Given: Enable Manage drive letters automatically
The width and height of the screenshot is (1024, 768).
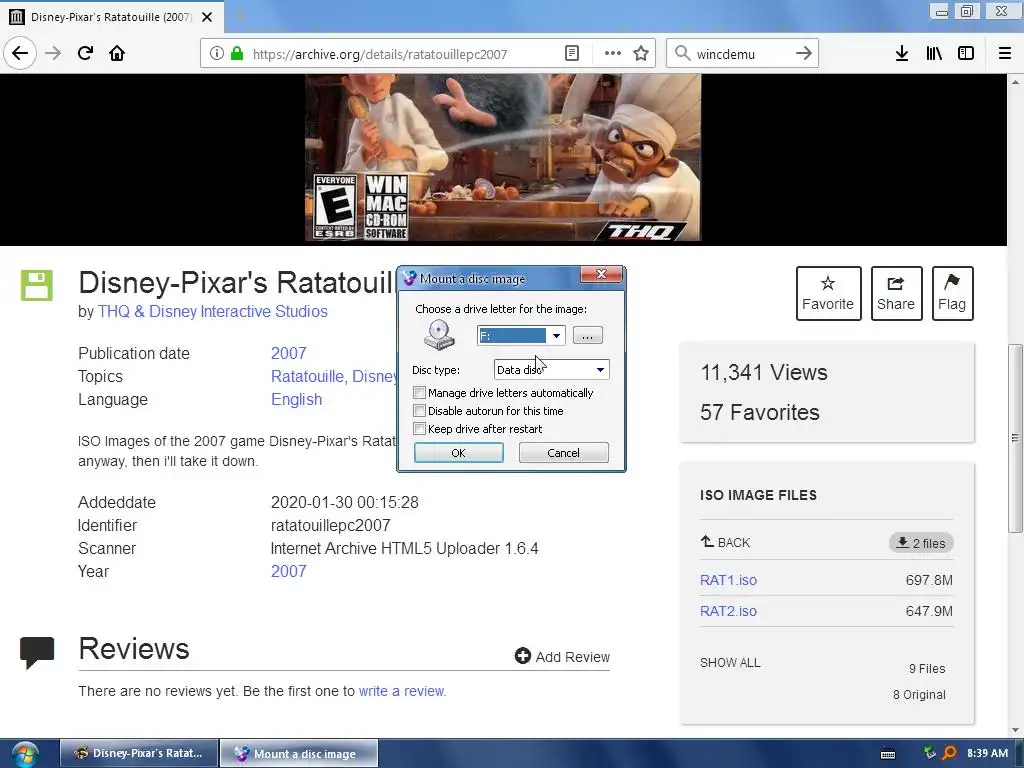Looking at the screenshot, I should 419,392.
